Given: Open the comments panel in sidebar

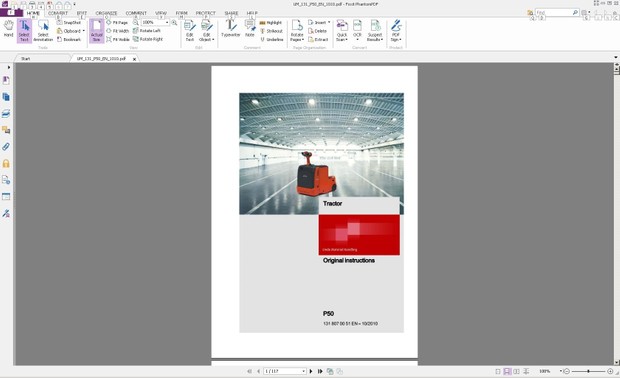Looking at the screenshot, I should [6, 130].
